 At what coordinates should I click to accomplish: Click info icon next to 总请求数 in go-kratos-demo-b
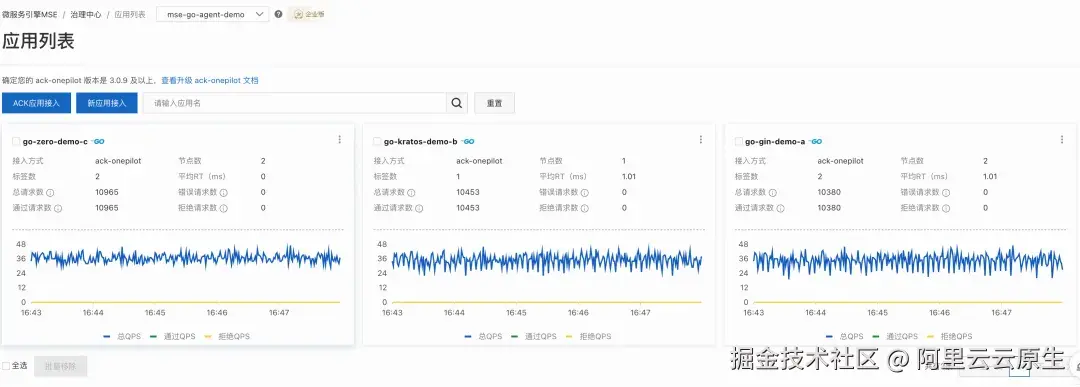click(x=411, y=193)
